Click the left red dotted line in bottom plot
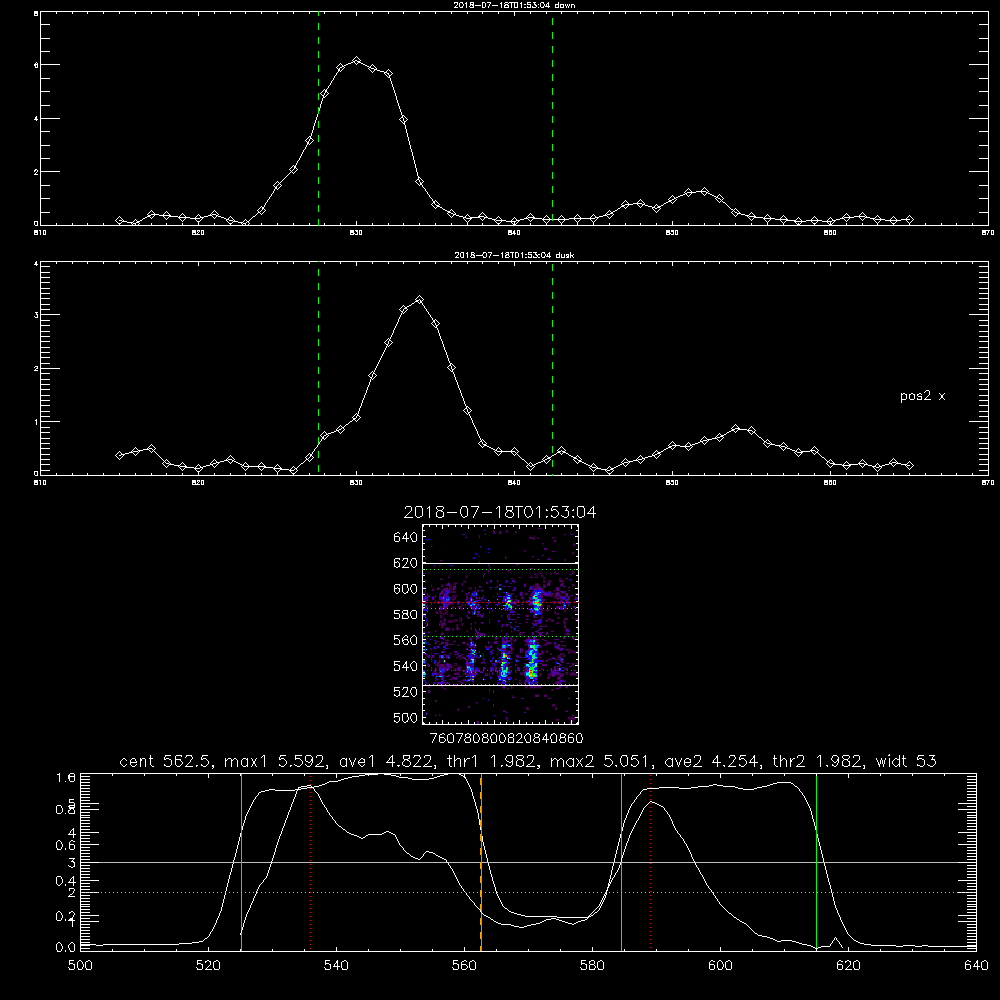 pos(310,862)
